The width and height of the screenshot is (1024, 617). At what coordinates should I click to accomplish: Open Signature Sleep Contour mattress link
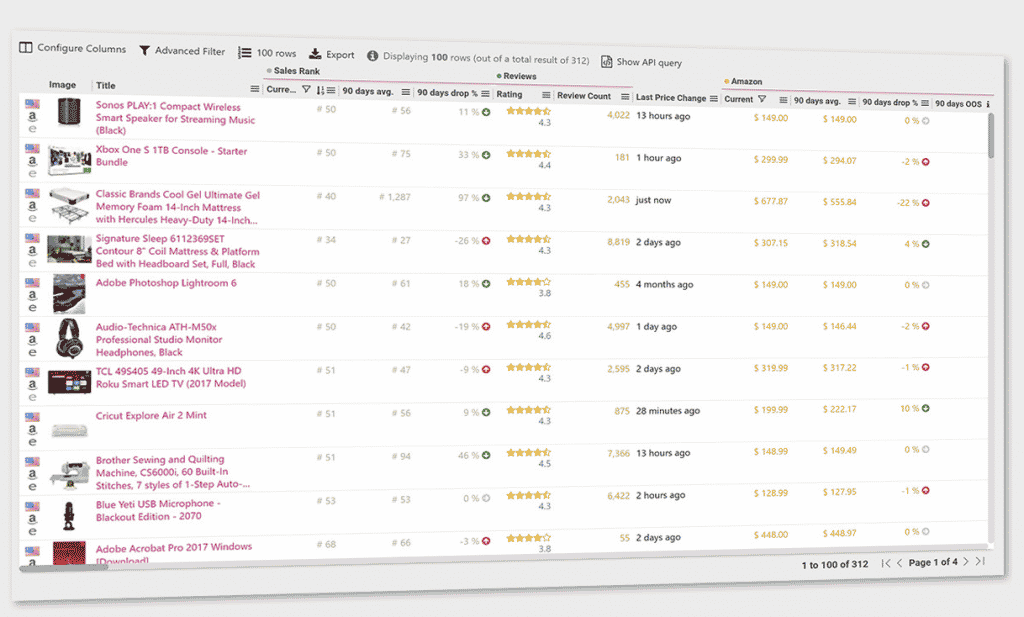coord(177,251)
